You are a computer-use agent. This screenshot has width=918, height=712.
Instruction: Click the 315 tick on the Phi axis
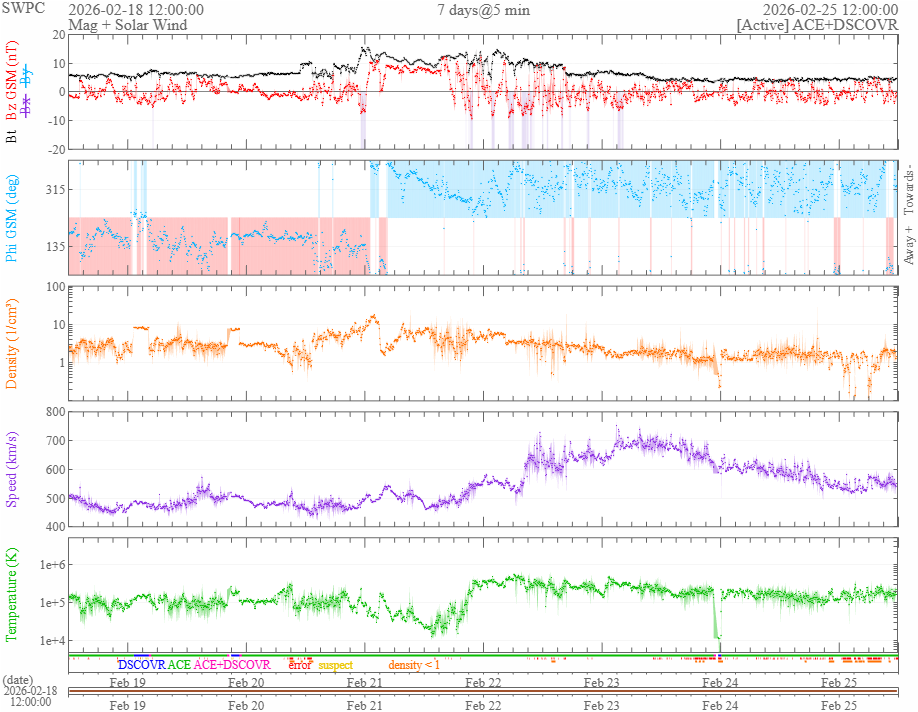click(56, 190)
